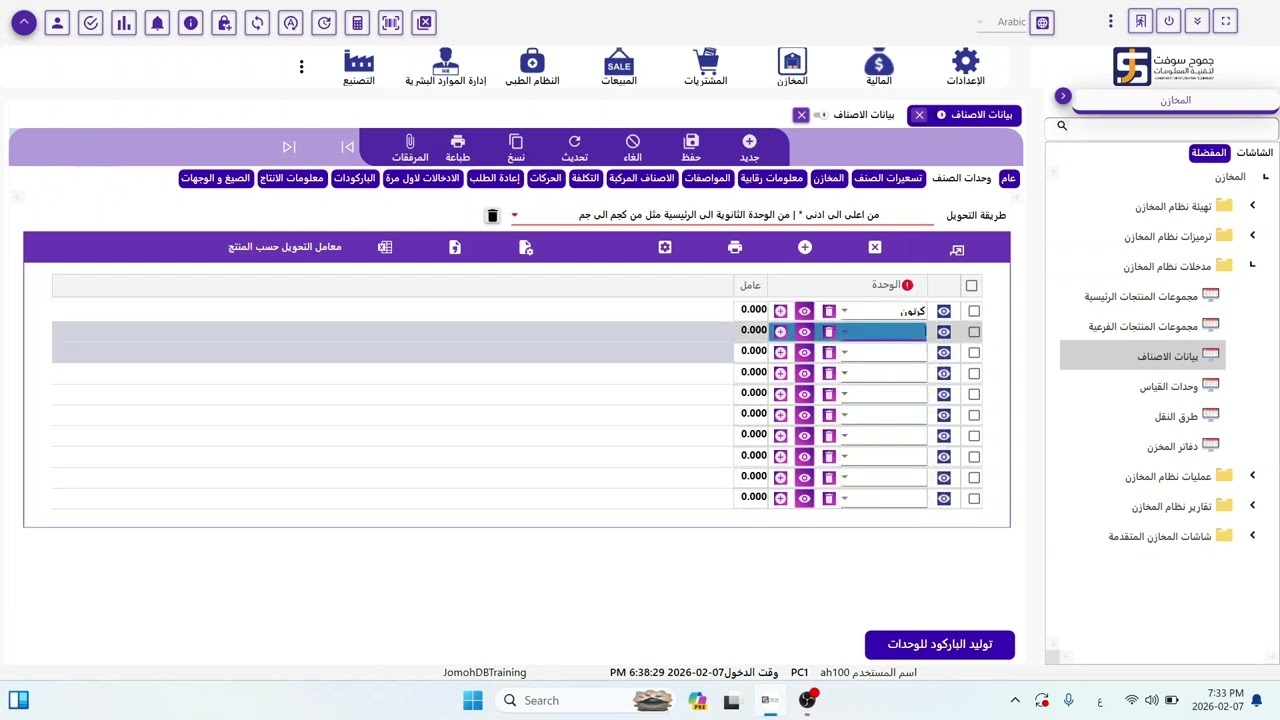This screenshot has width=1280, height=720.
Task: Open وحدات القياس in sidebar tree
Action: [1168, 386]
